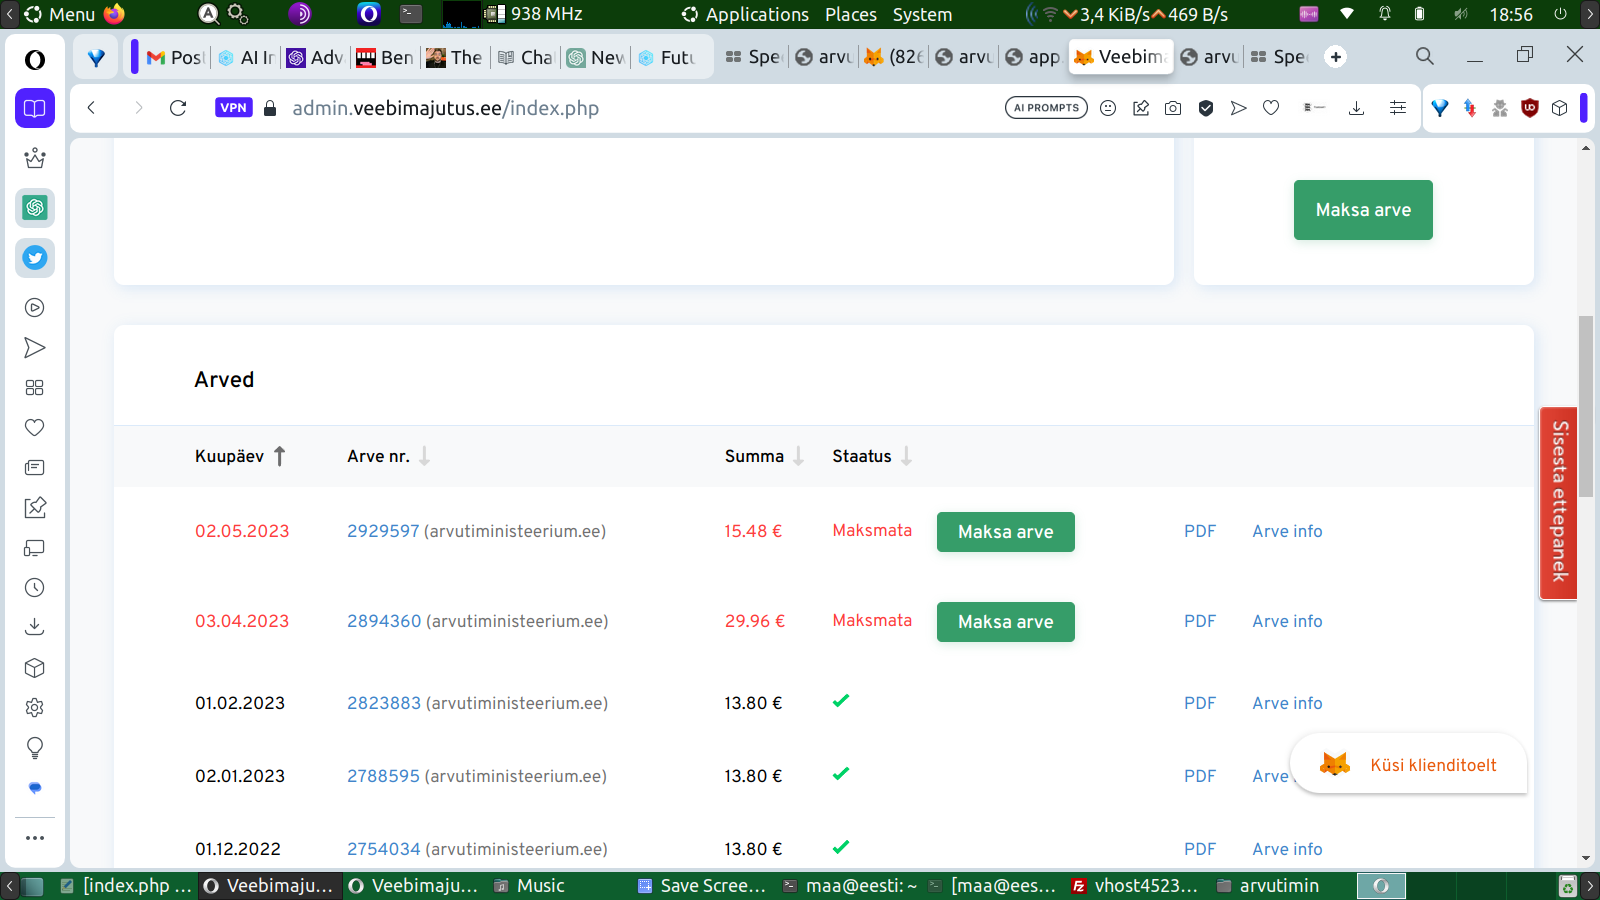Image resolution: width=1600 pixels, height=900 pixels.
Task: Open the 'Save Scree...' taskbar window
Action: coord(702,886)
